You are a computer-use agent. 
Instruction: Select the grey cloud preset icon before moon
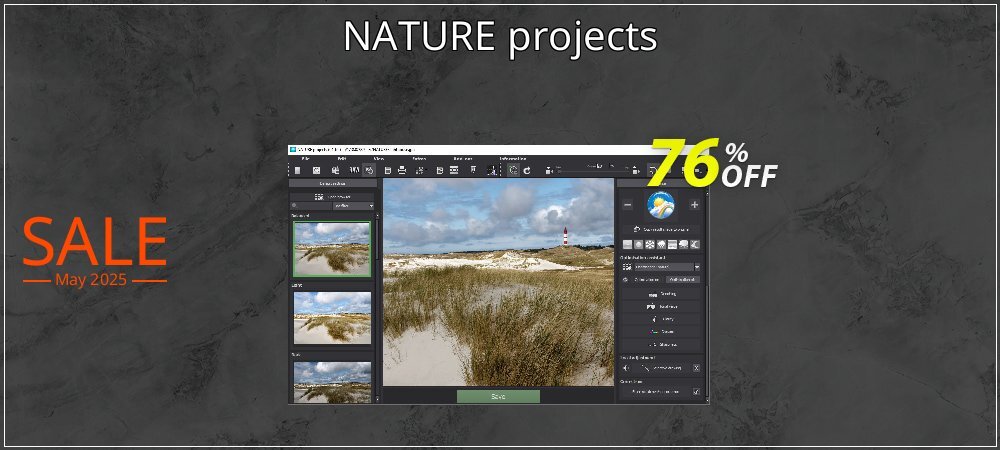pyautogui.click(x=684, y=245)
